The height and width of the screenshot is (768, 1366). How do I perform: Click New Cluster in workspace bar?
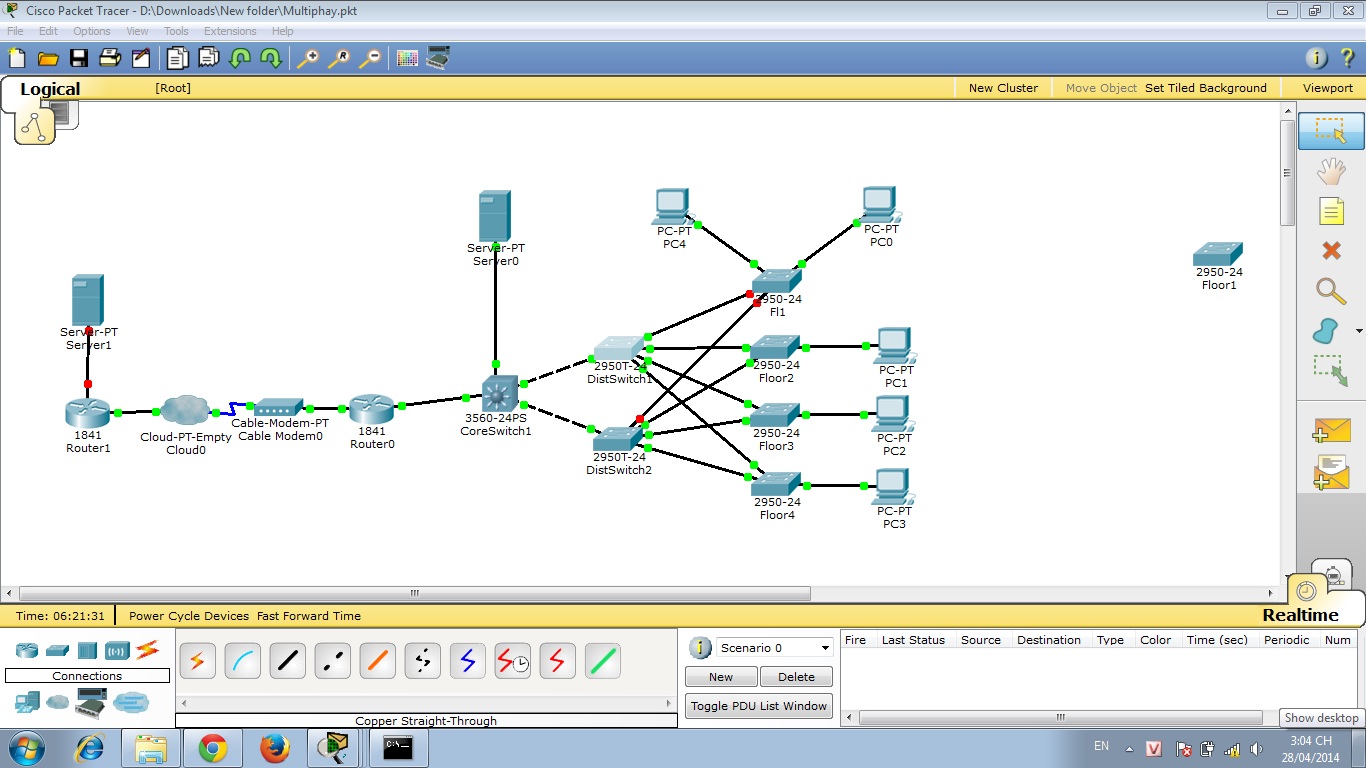[x=1003, y=88]
